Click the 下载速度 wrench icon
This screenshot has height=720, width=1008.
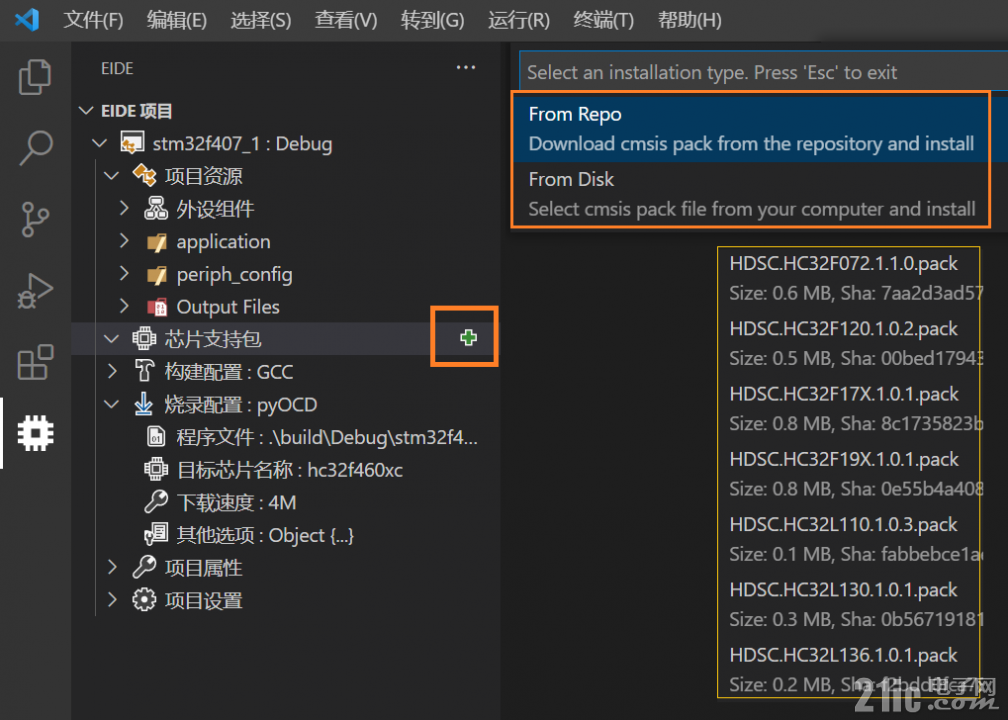coord(156,502)
